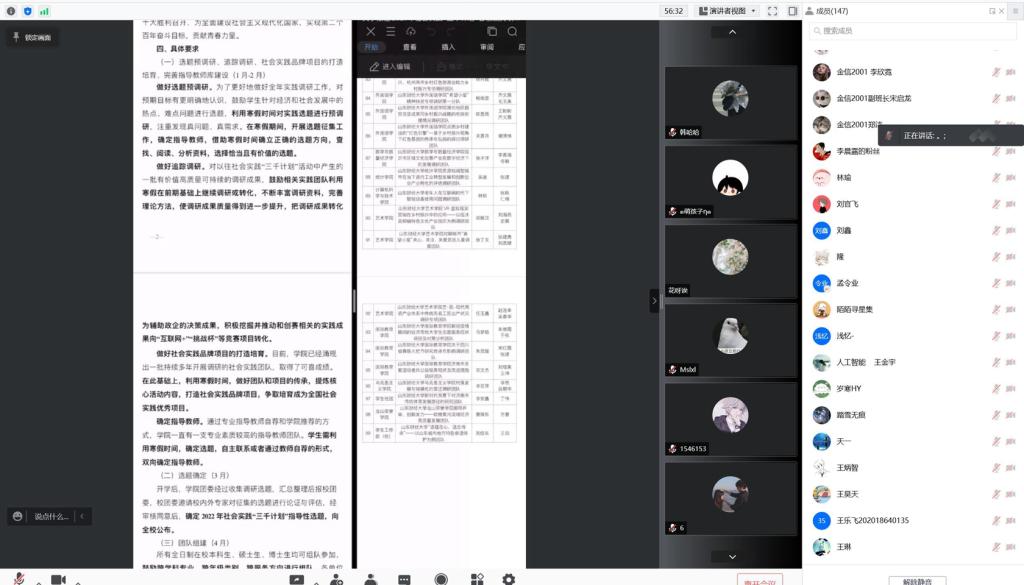The width and height of the screenshot is (1024, 585).
Task: Open the hamburger menu in shared document
Action: 391,31
